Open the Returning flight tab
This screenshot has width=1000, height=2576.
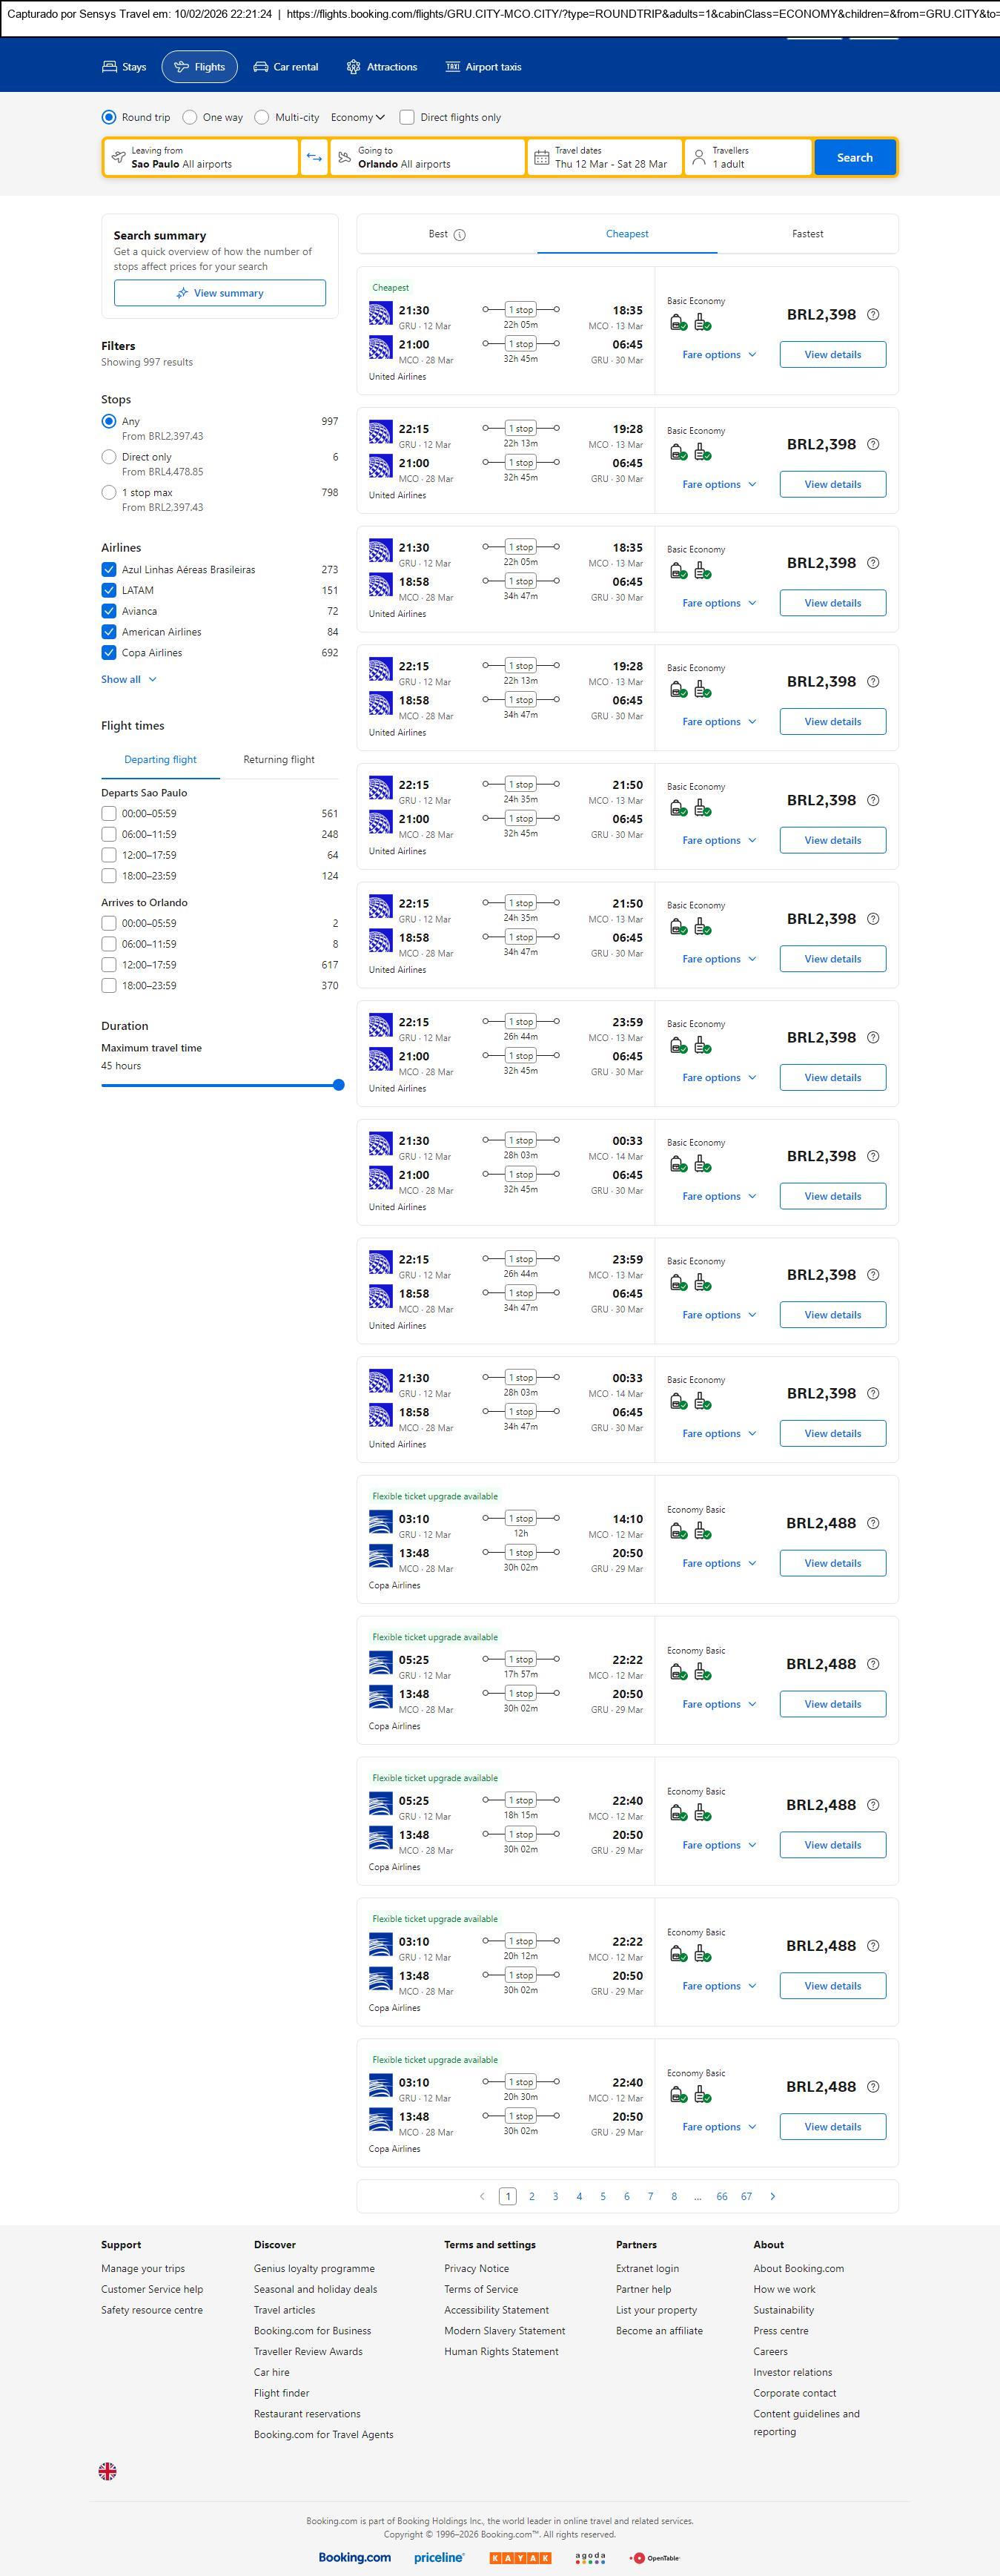[x=279, y=759]
